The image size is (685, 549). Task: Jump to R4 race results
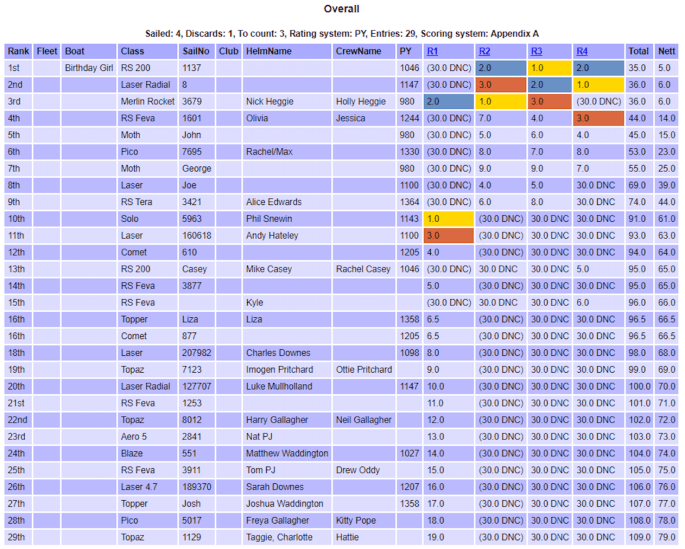click(x=583, y=51)
